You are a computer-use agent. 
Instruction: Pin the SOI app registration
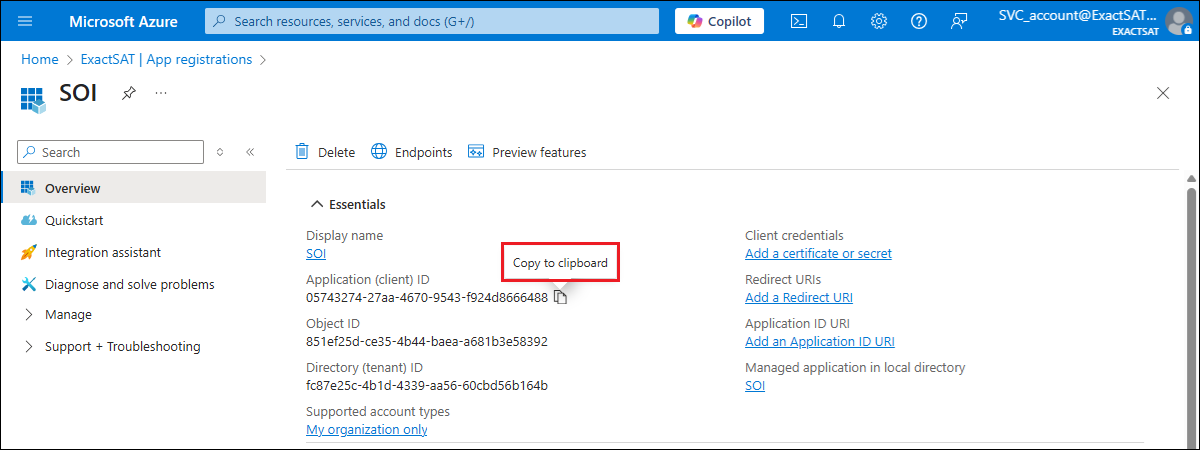pyautogui.click(x=129, y=93)
